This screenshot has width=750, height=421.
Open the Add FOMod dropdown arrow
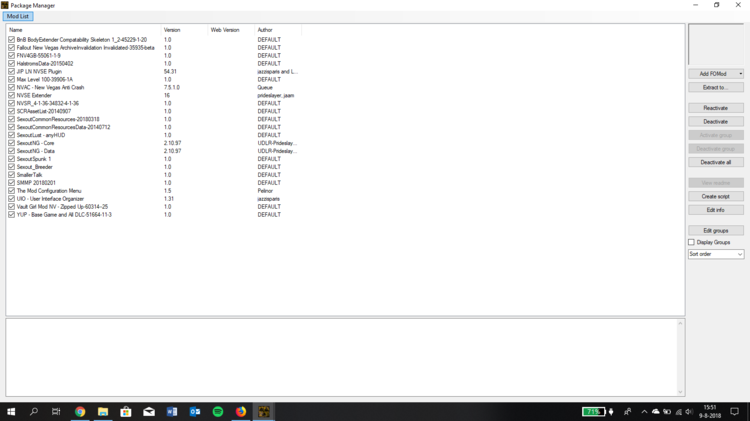coord(740,74)
